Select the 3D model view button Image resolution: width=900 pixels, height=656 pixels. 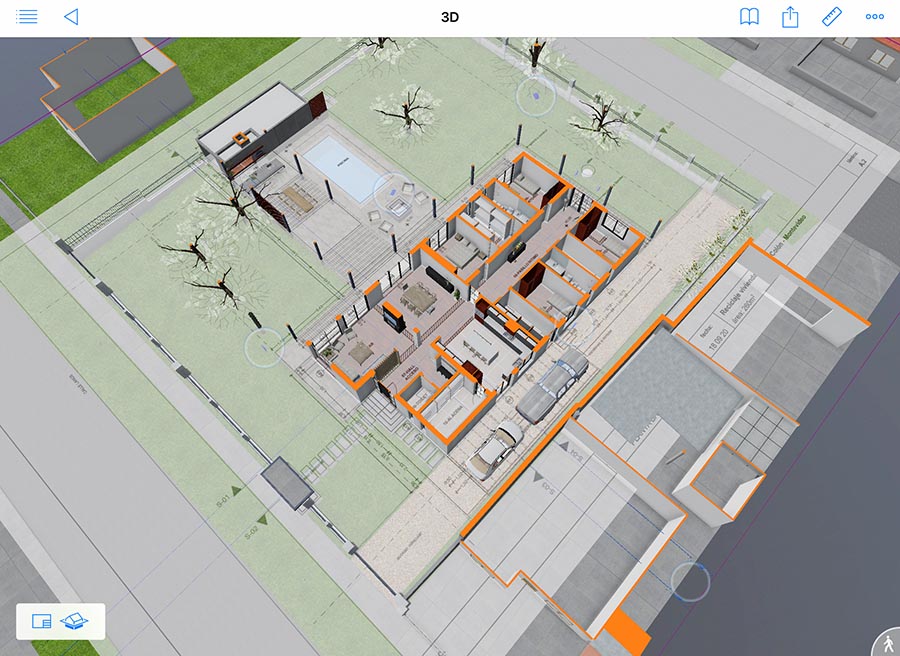point(75,621)
